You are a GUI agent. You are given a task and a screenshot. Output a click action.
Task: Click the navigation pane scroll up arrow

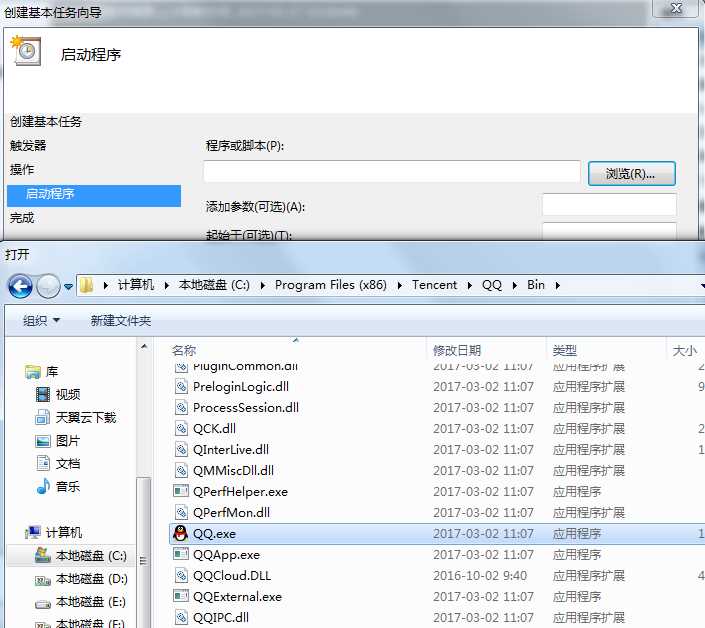[x=144, y=347]
